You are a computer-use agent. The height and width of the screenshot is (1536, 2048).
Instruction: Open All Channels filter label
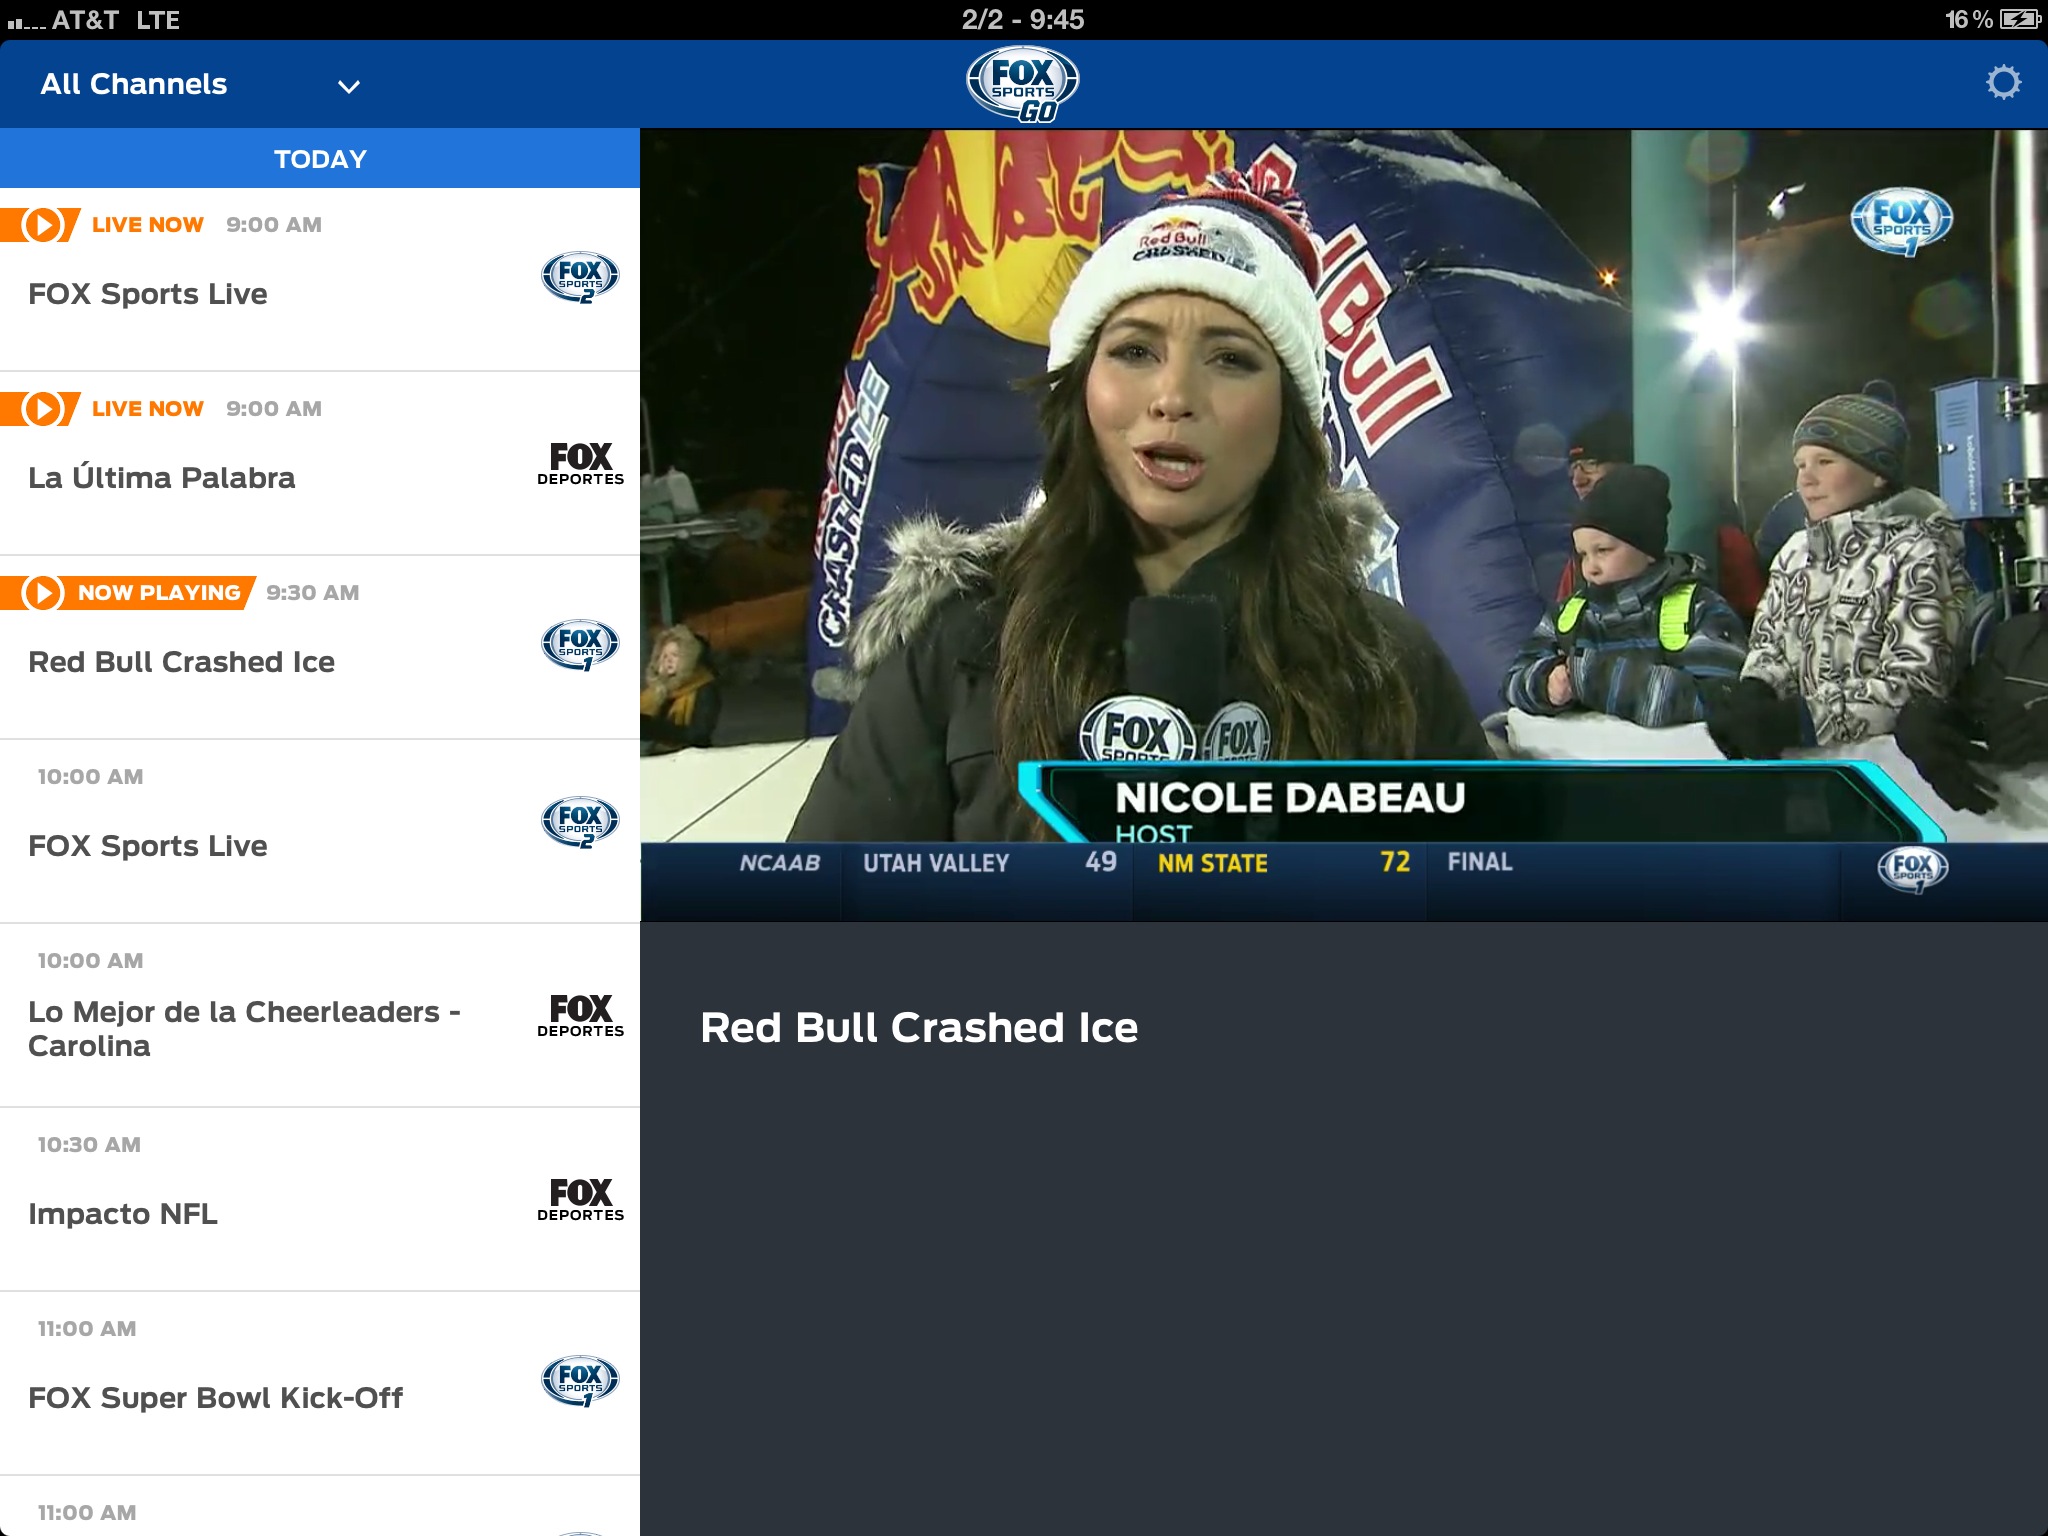coord(134,85)
